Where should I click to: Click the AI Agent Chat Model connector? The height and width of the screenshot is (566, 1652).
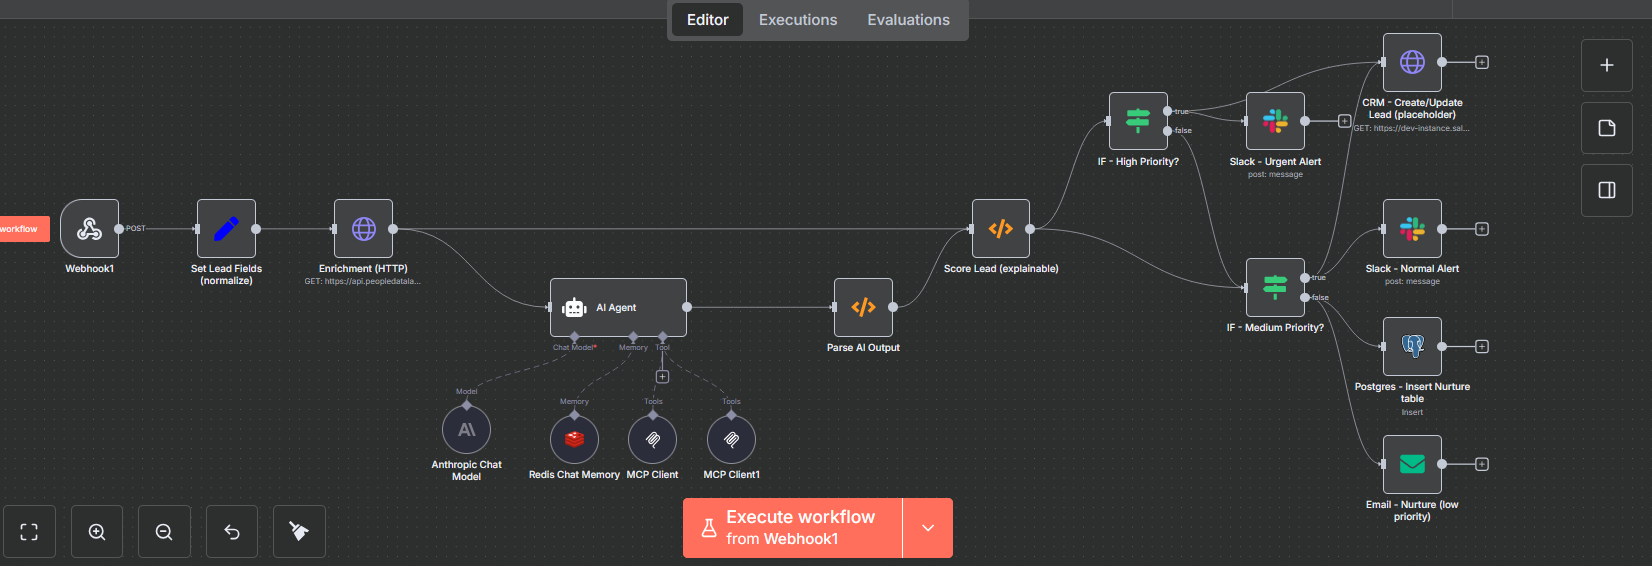coord(574,337)
